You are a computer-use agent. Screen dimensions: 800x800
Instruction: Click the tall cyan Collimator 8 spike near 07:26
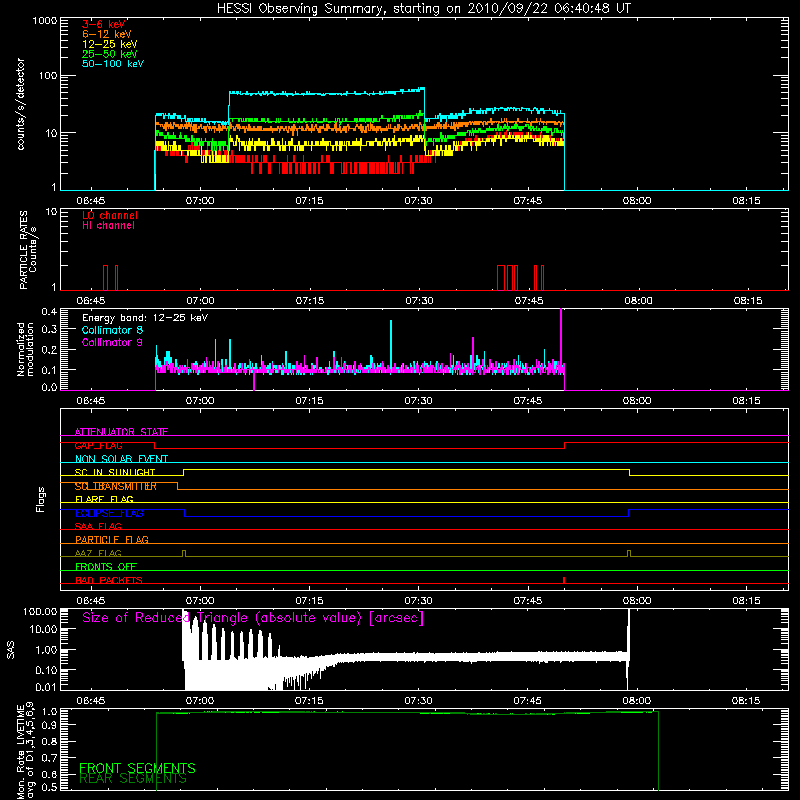[391, 343]
